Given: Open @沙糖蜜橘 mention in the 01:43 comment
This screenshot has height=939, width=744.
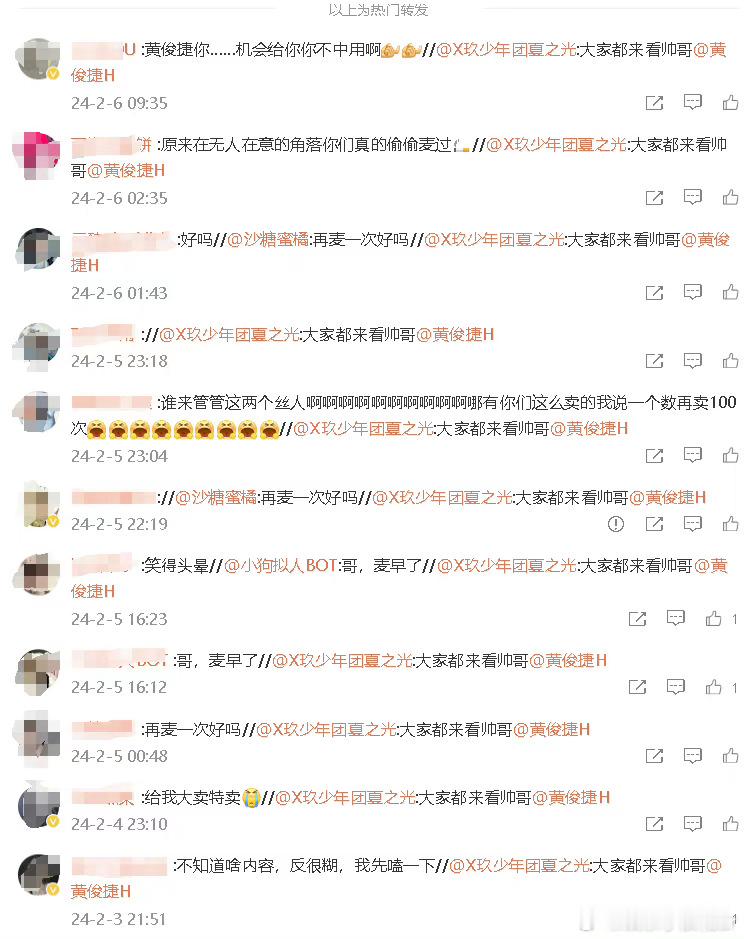Looking at the screenshot, I should pos(268,240).
